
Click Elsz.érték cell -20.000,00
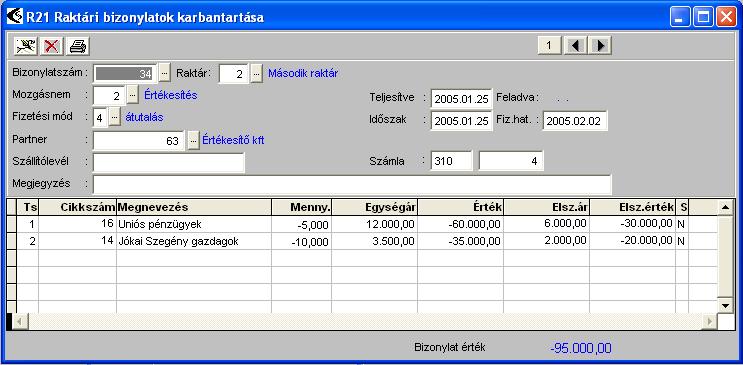633,241
